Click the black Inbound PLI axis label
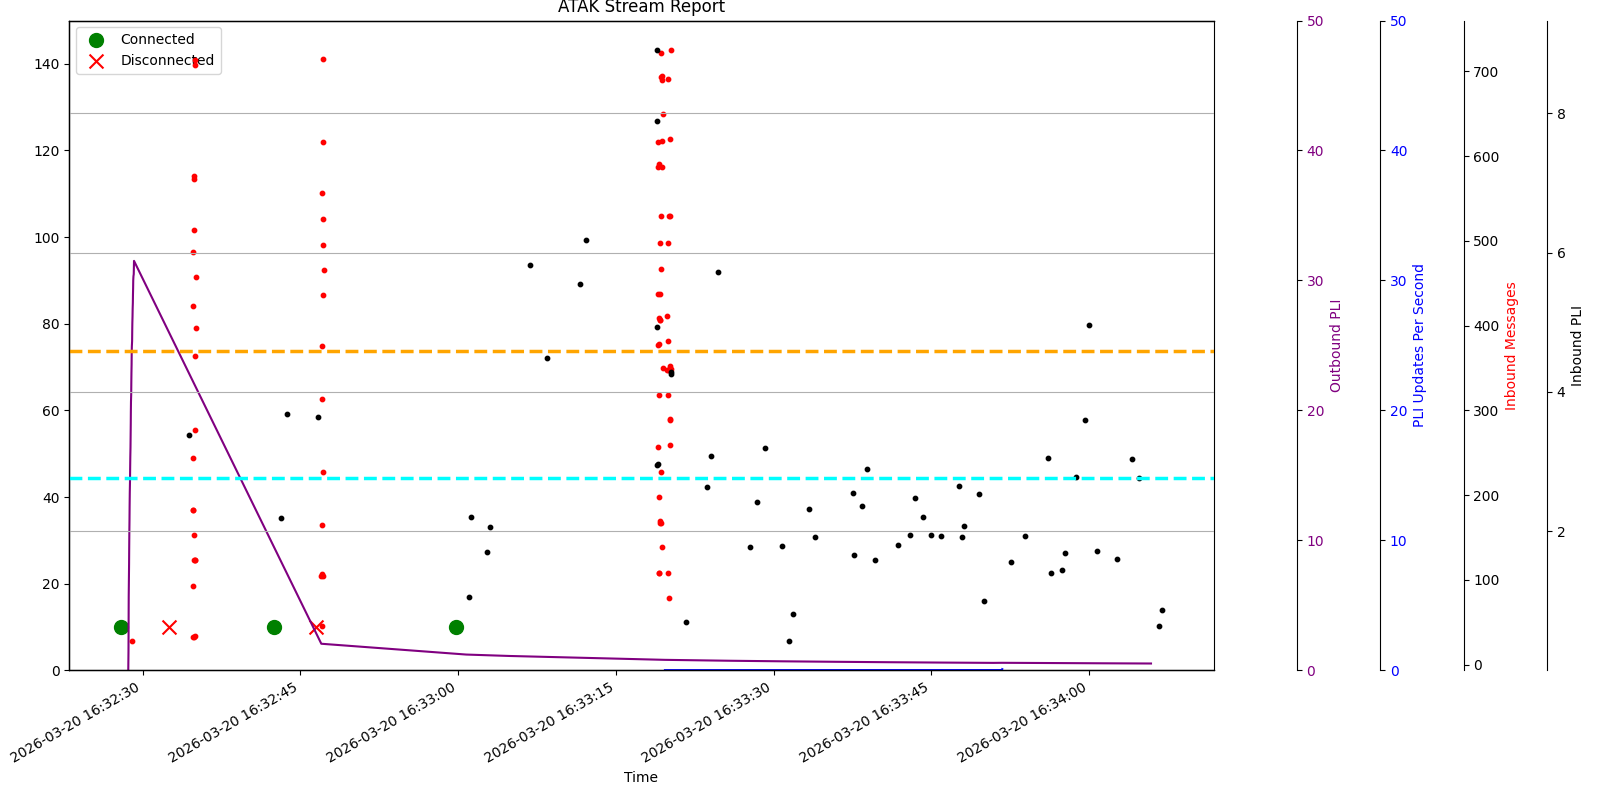The height and width of the screenshot is (800, 1600). [1576, 345]
